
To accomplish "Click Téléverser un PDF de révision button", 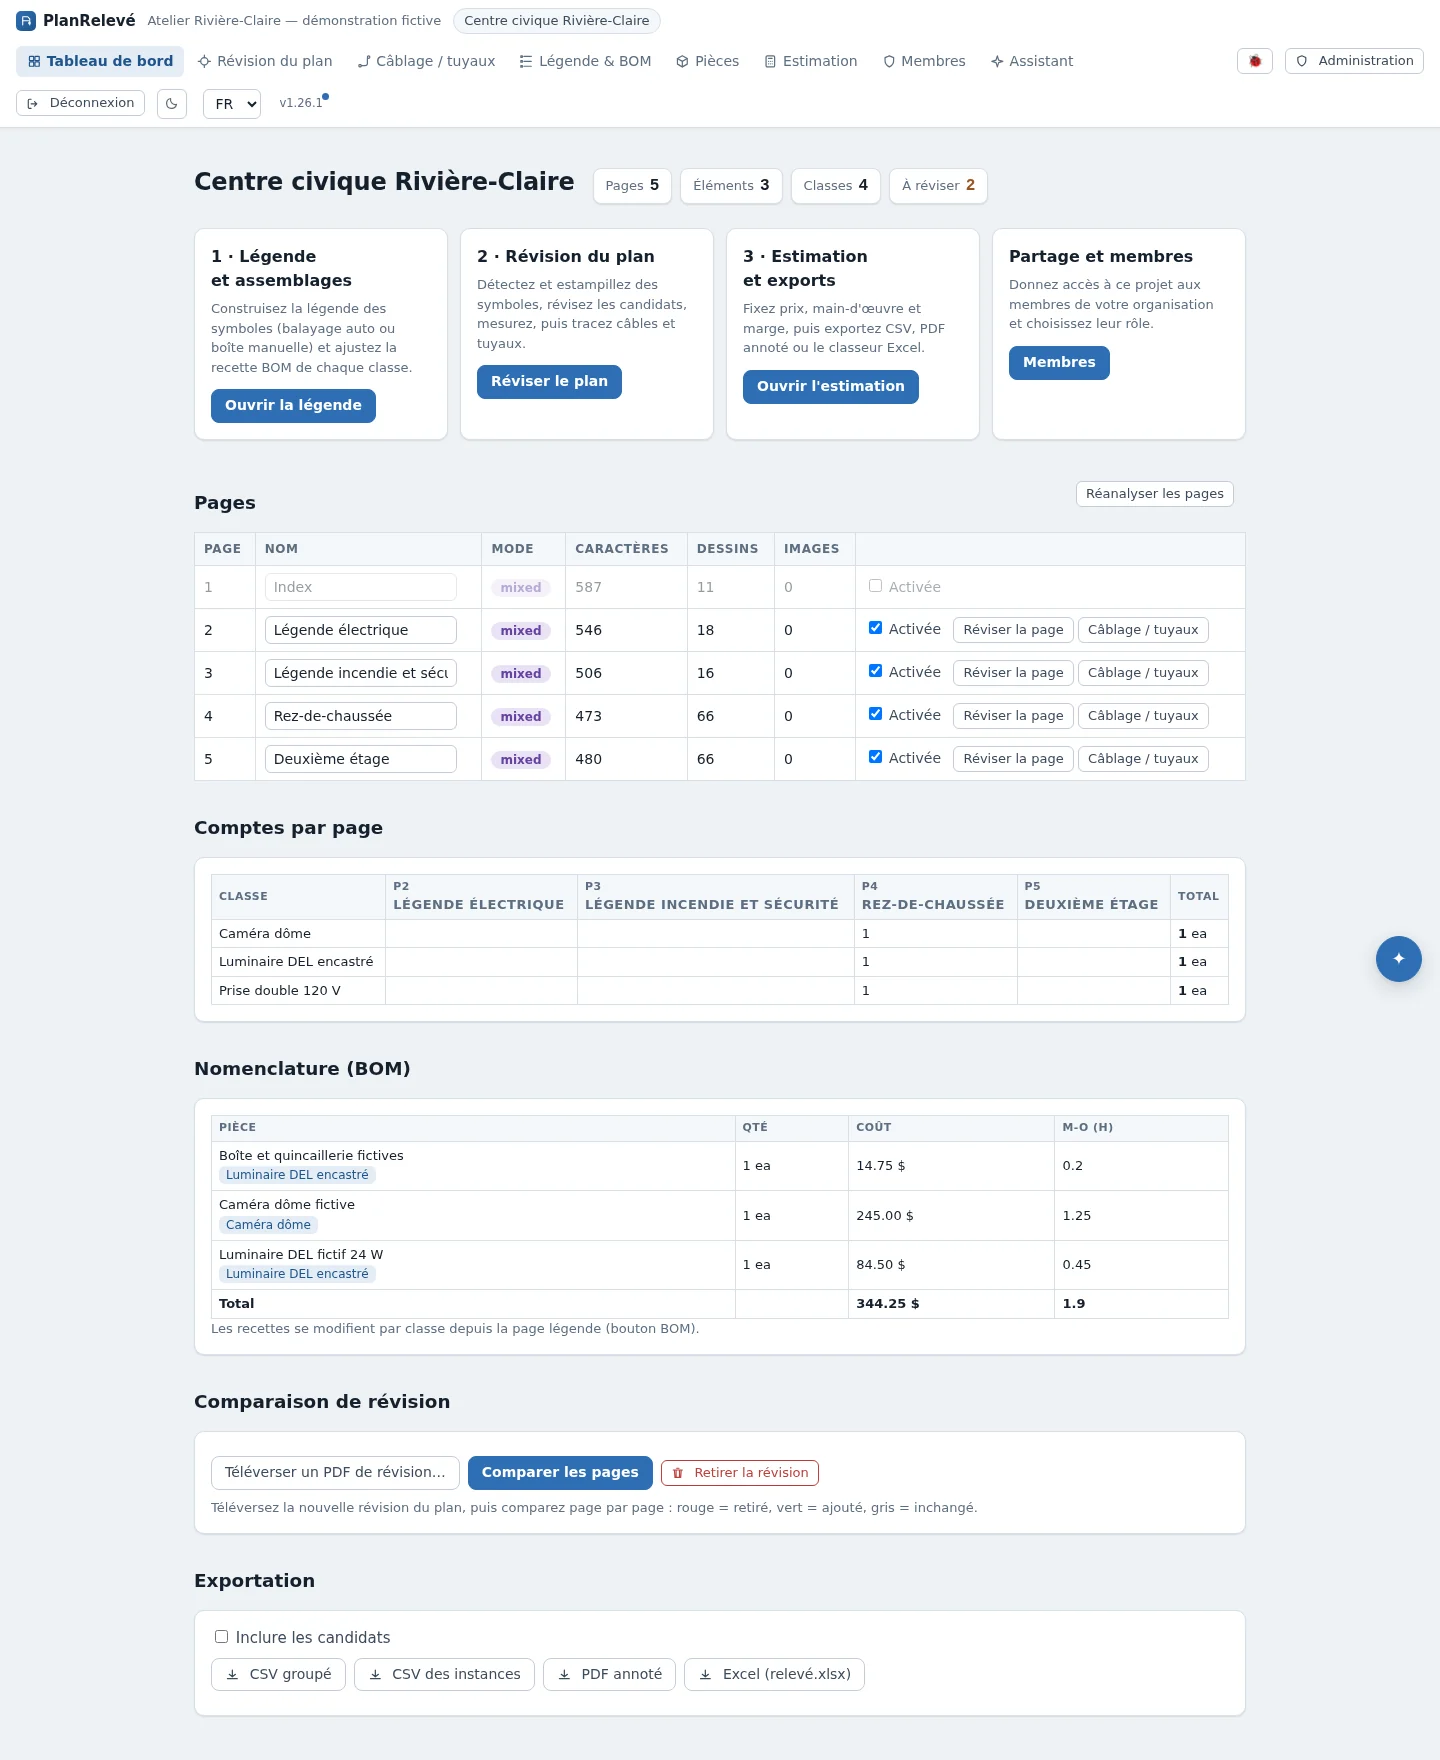I will pos(335,1473).
